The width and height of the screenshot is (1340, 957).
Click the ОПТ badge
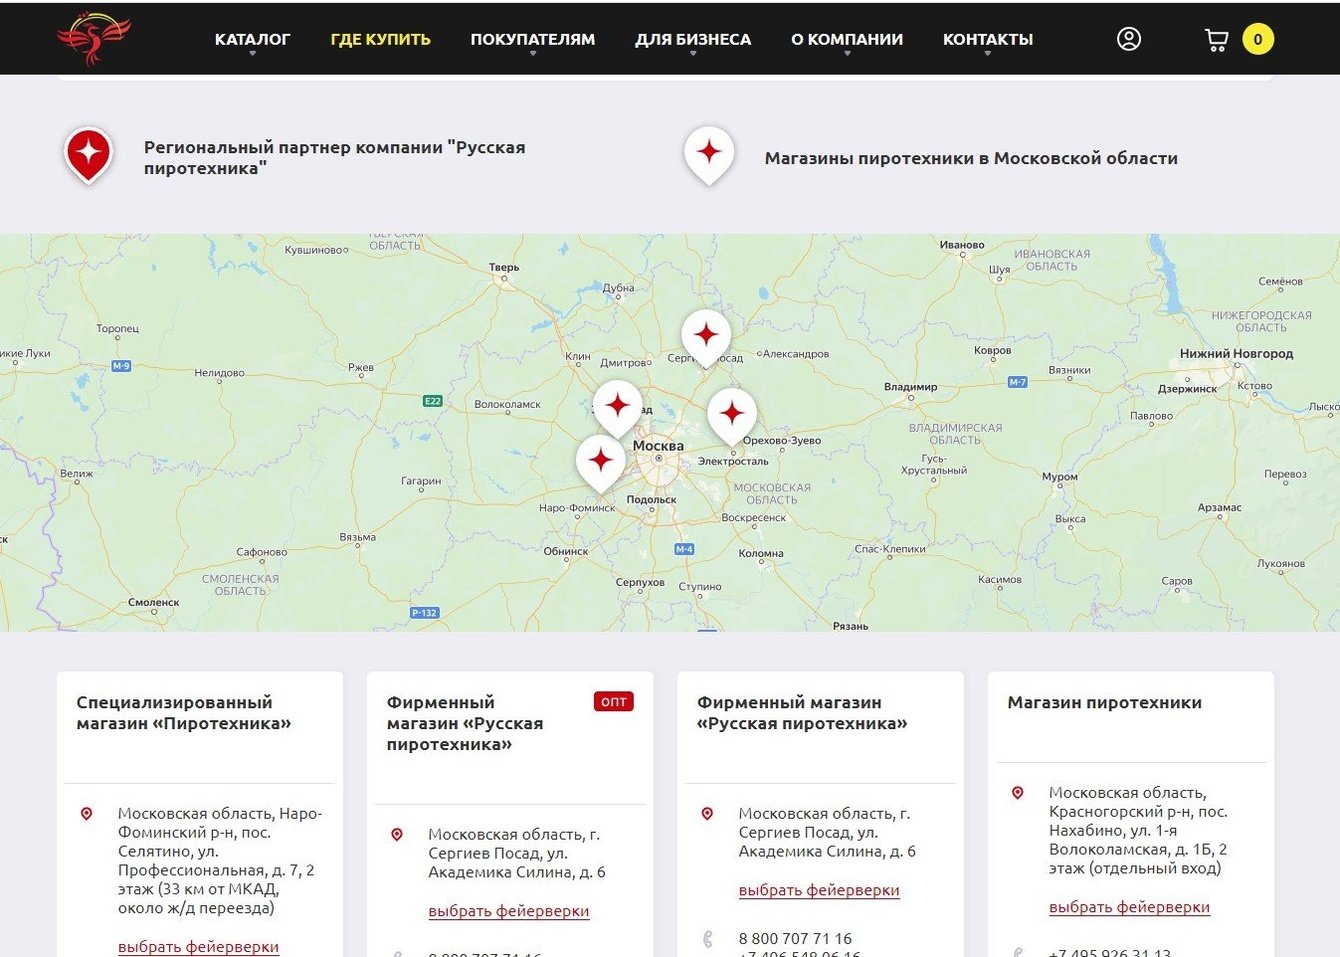pyautogui.click(x=614, y=702)
